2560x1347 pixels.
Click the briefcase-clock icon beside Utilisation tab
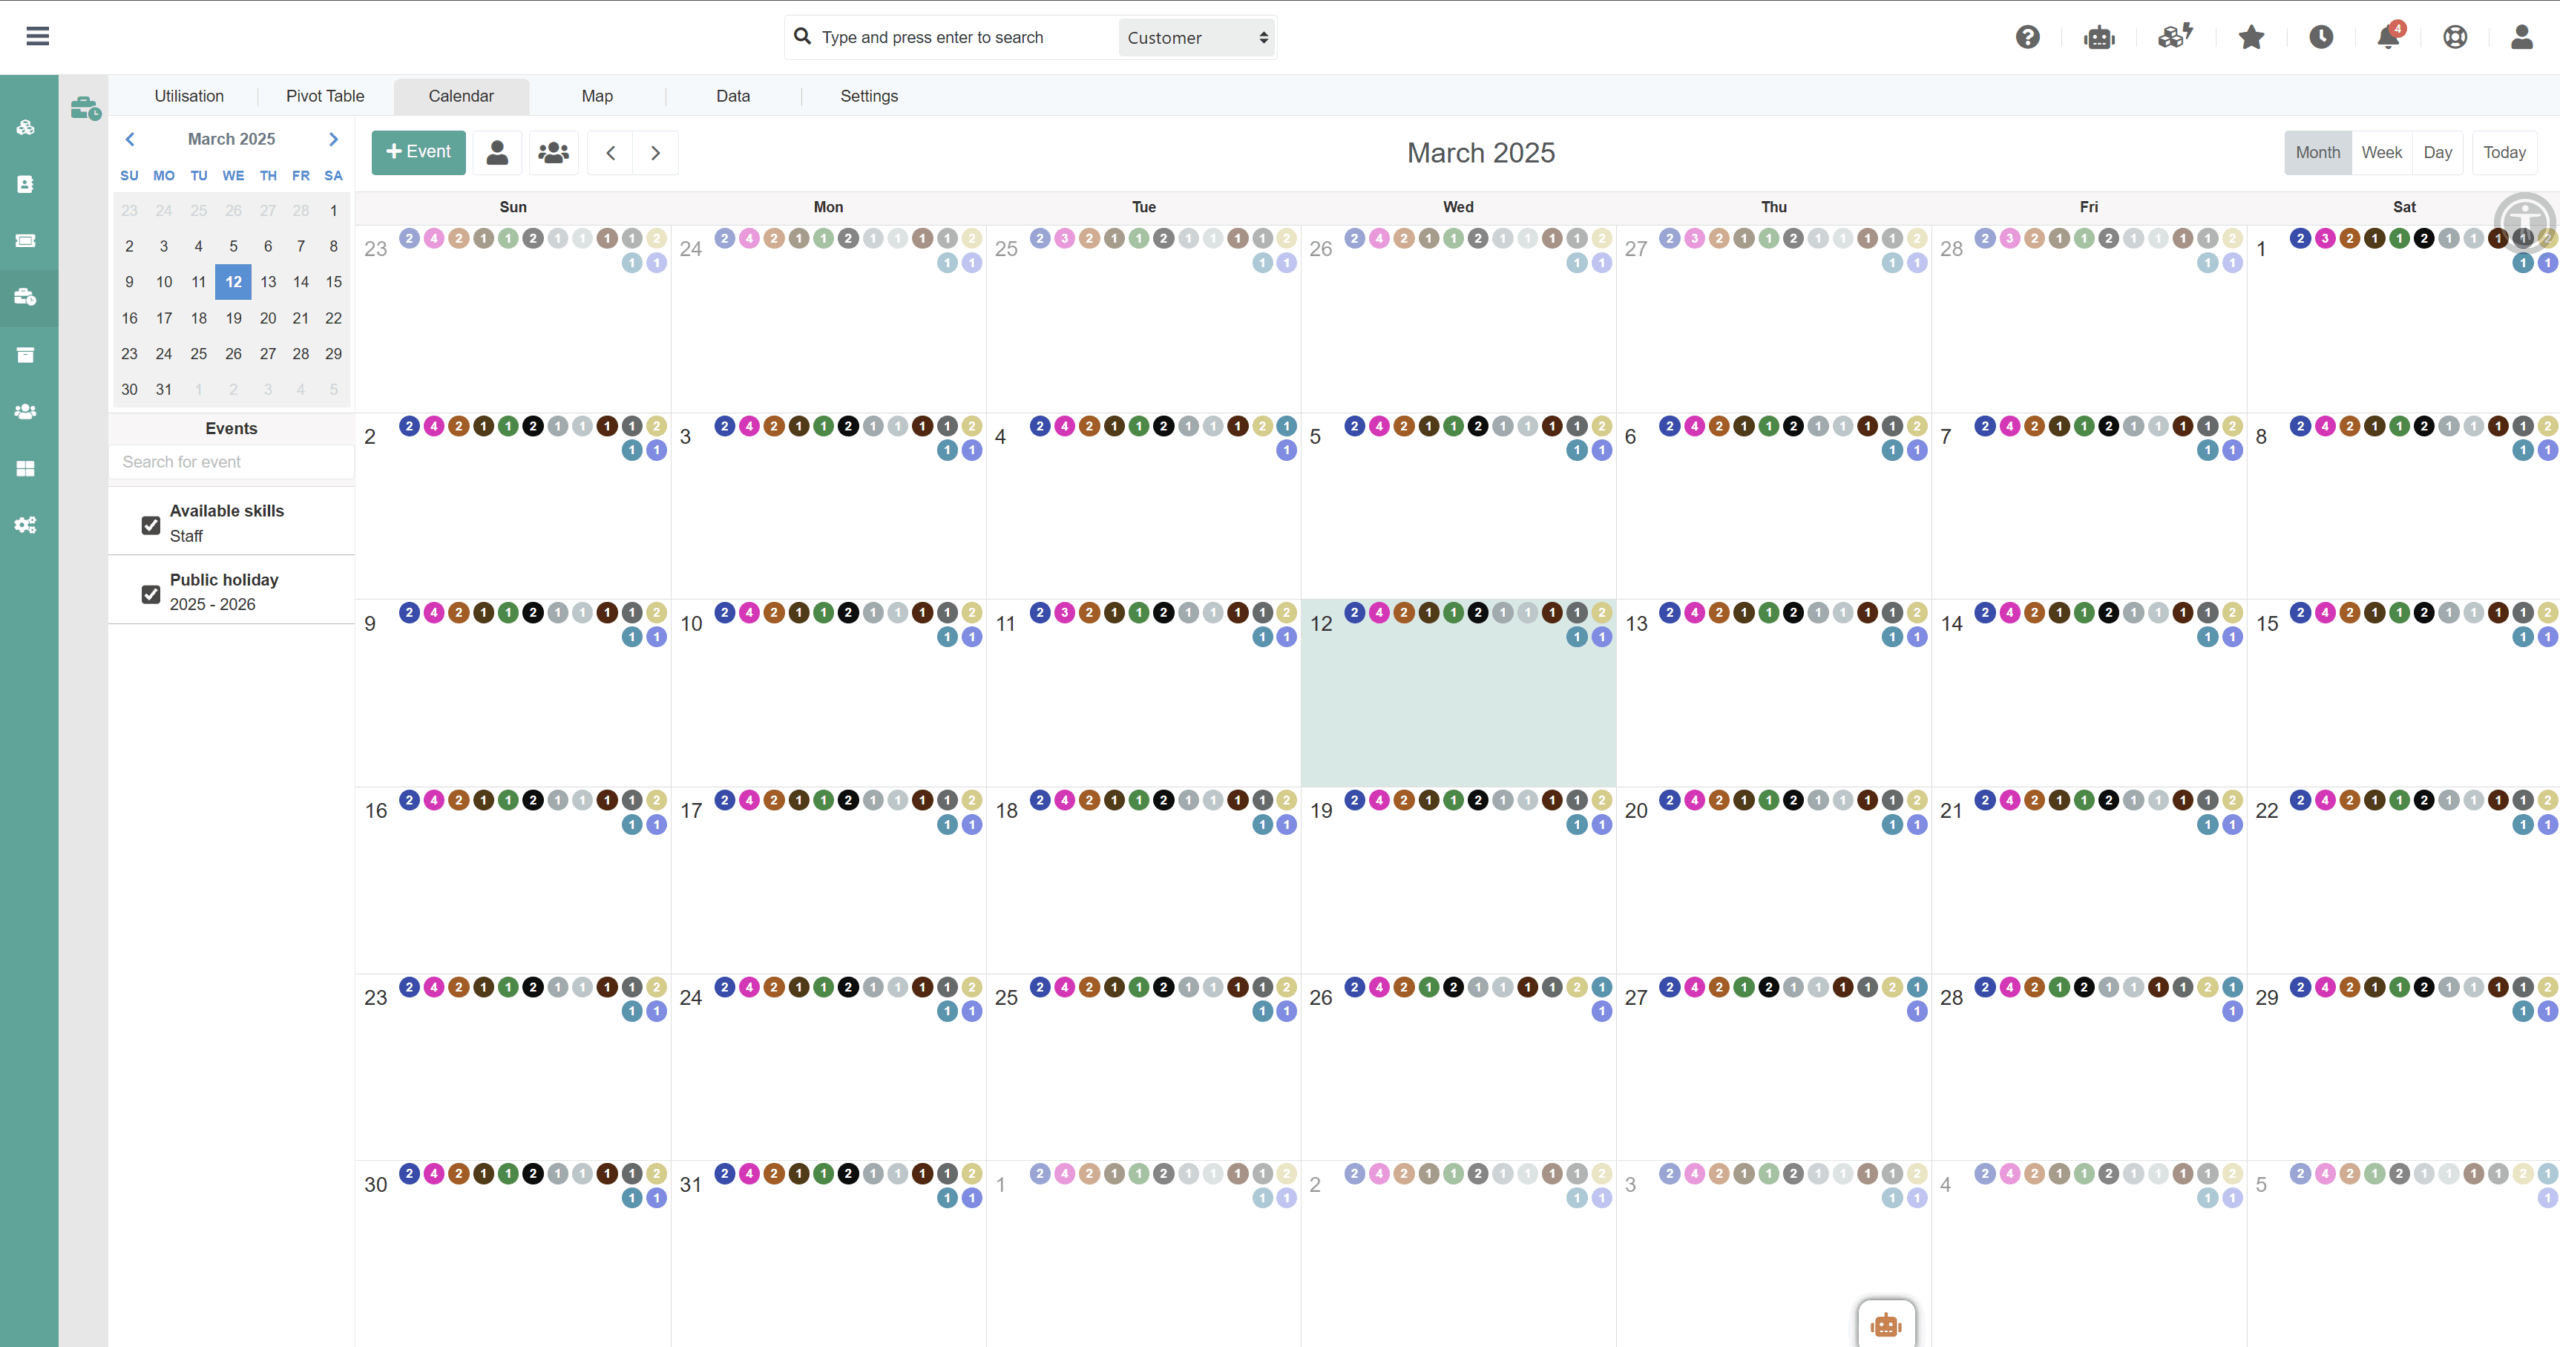[86, 107]
